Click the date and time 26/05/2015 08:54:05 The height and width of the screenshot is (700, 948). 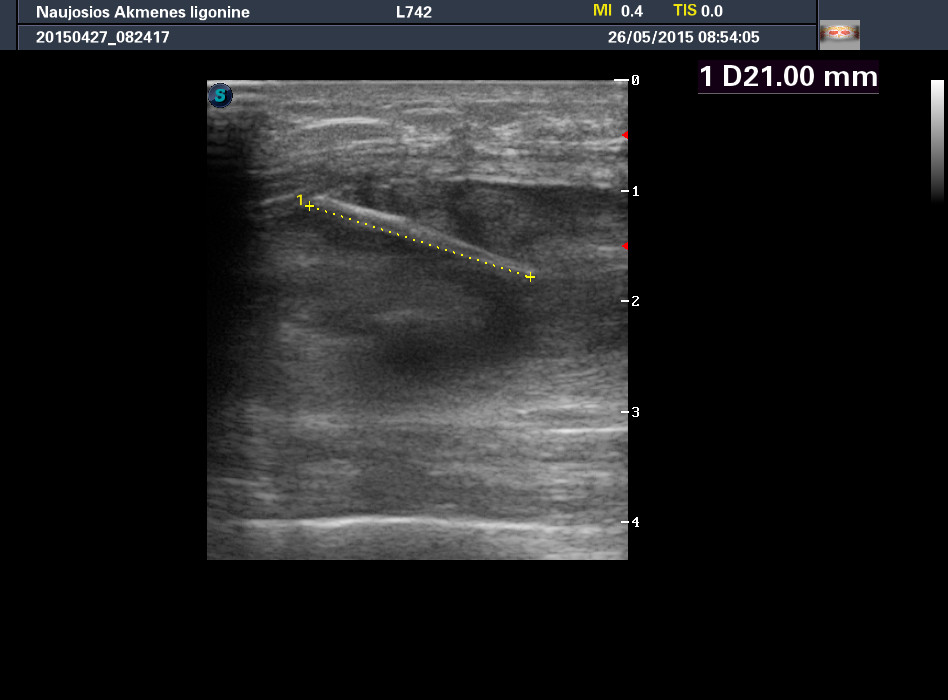pyautogui.click(x=683, y=37)
